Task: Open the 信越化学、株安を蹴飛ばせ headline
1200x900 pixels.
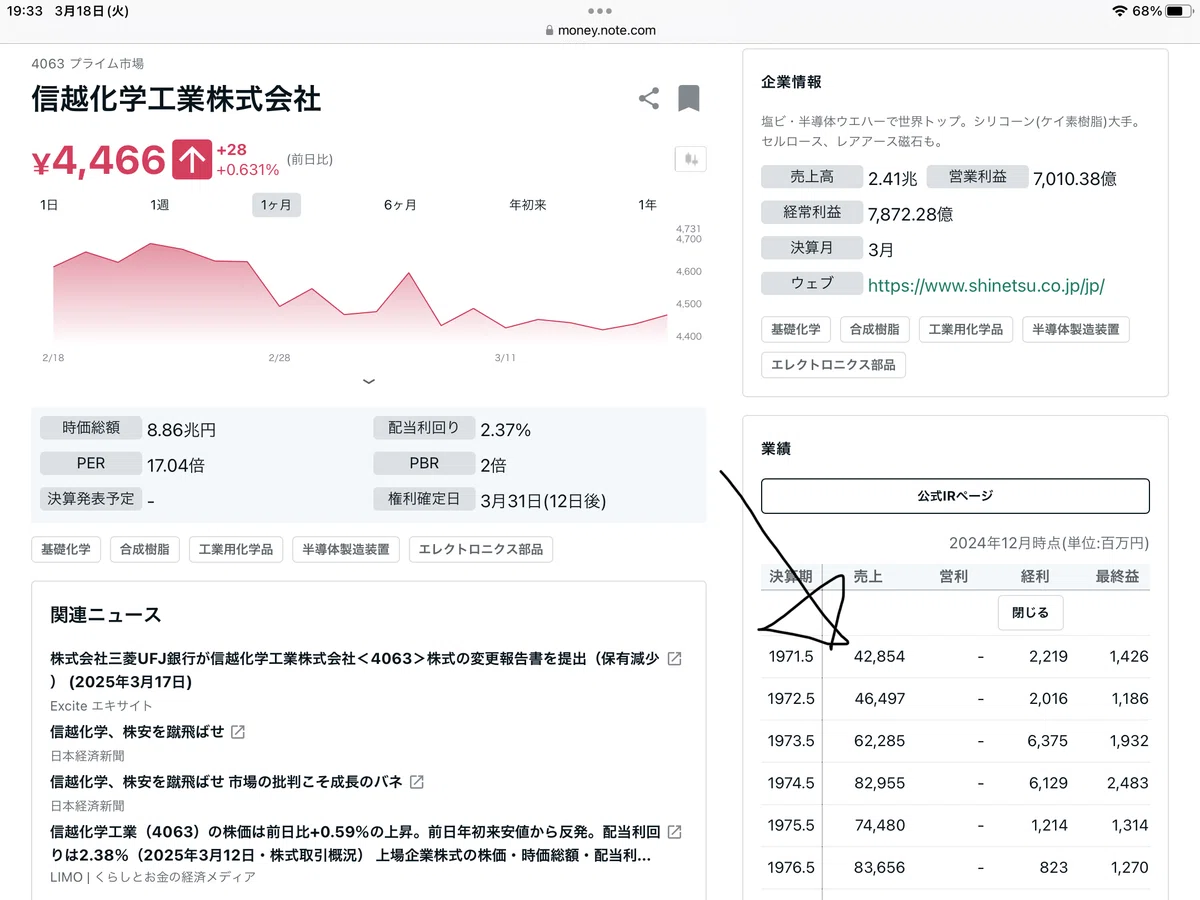Action: pyautogui.click(x=137, y=731)
